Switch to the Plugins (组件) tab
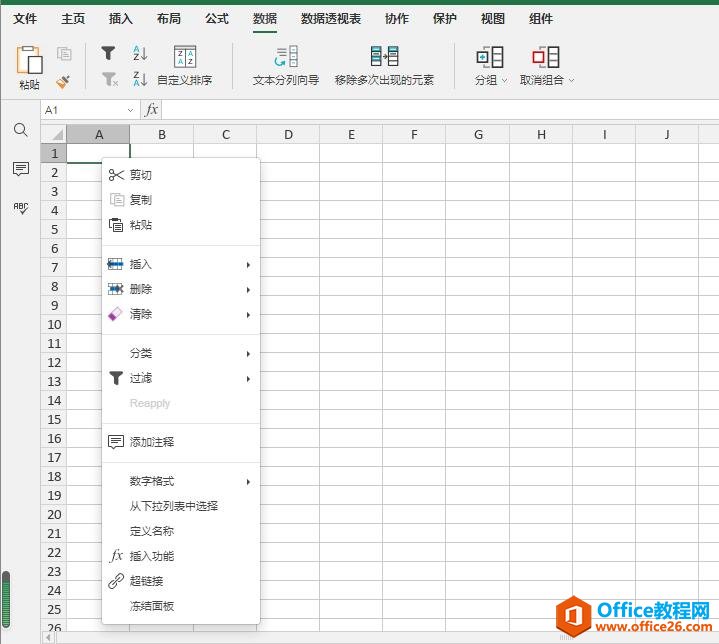This screenshot has height=644, width=719. click(x=541, y=19)
